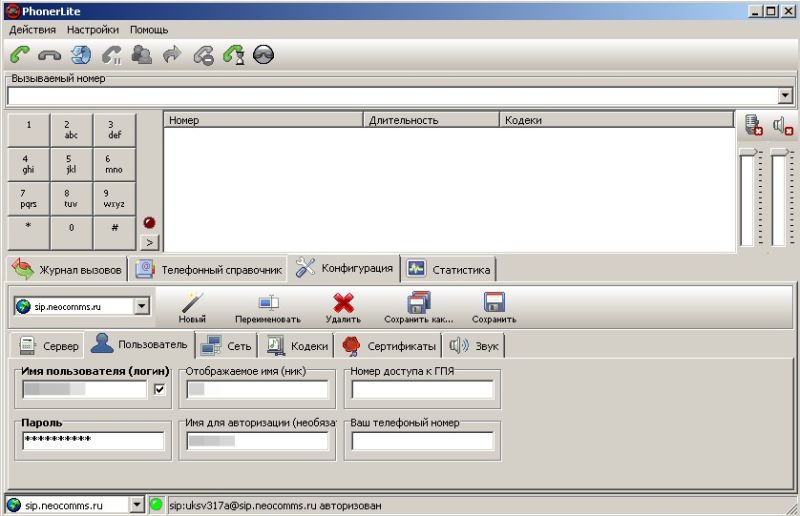Toggle the checkbox beside the login field
Viewport: 800px width, 516px height.
pos(159,390)
